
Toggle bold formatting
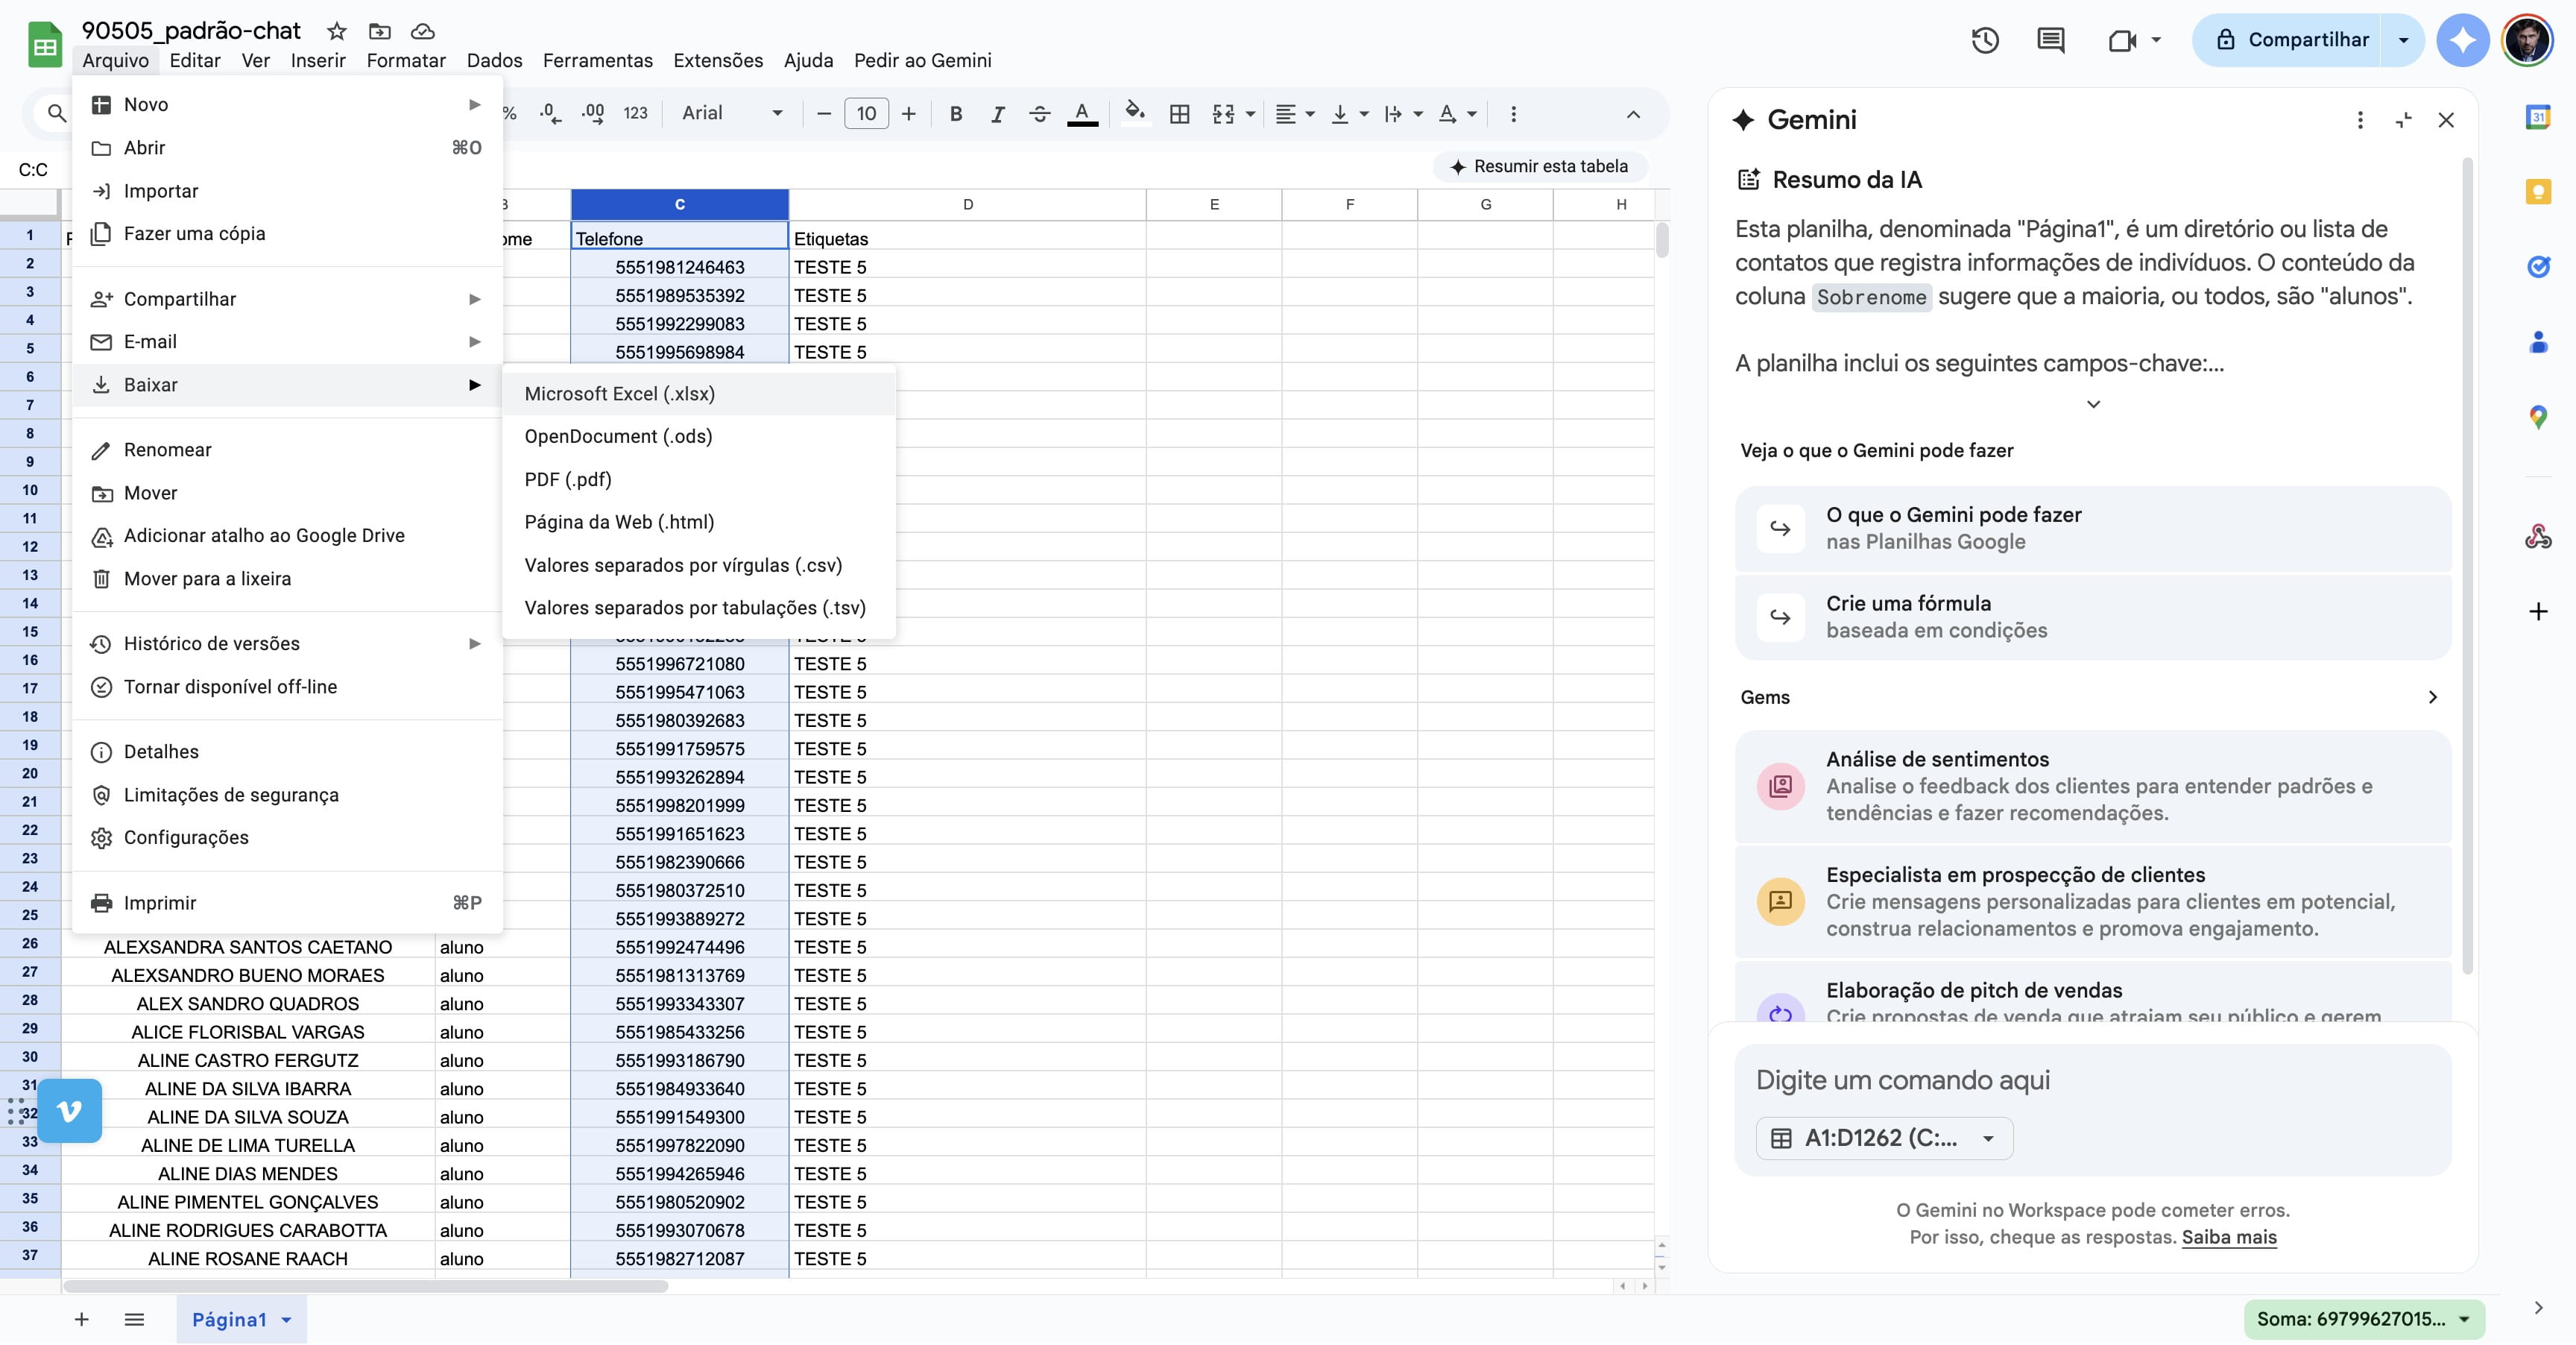956,114
